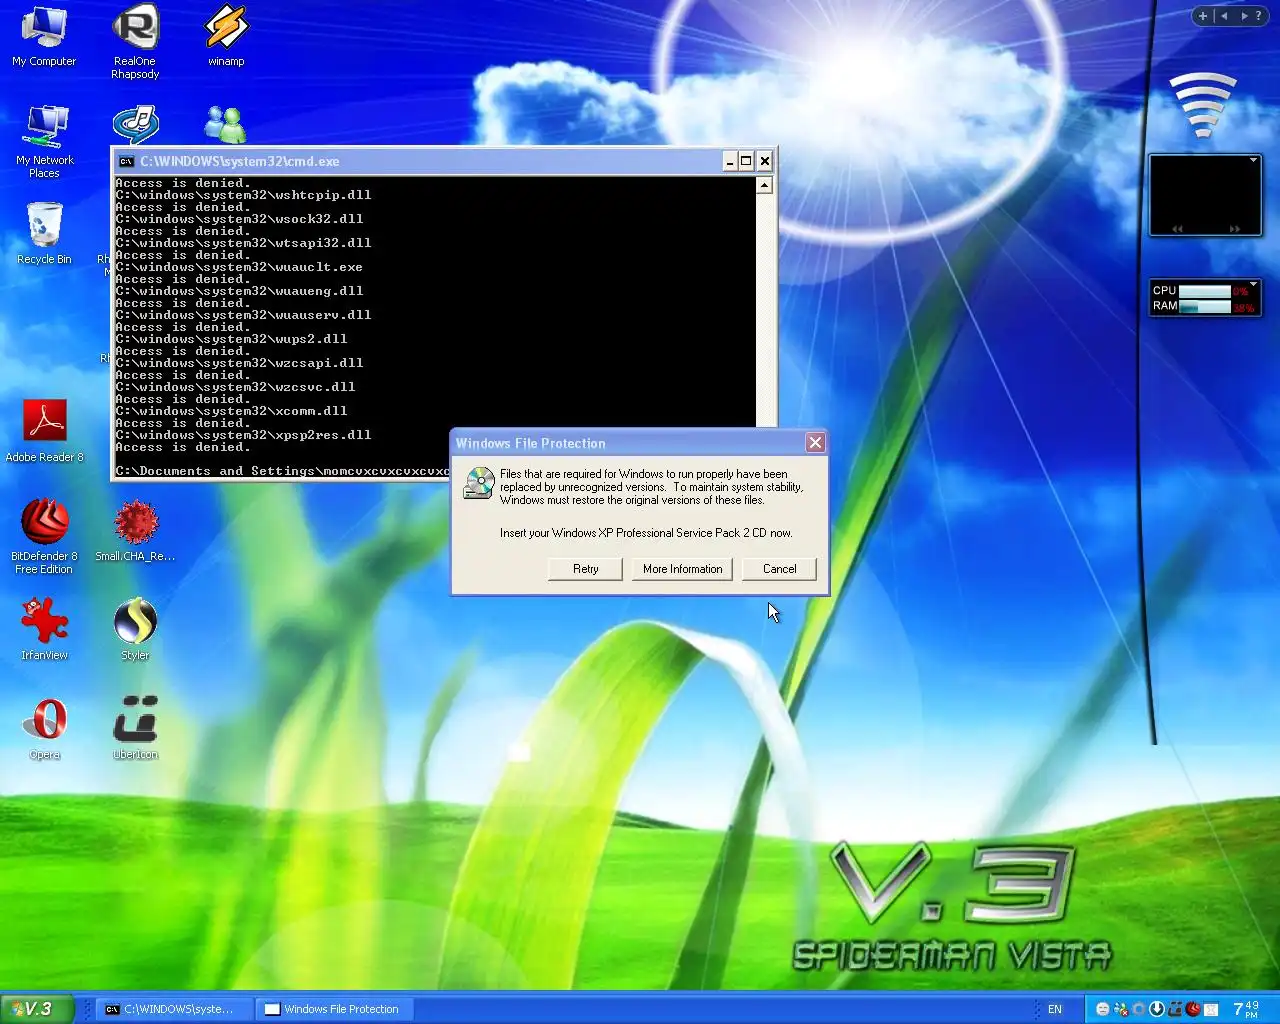The height and width of the screenshot is (1024, 1280).
Task: Click the cmd window scrollbar up arrow
Action: point(764,185)
